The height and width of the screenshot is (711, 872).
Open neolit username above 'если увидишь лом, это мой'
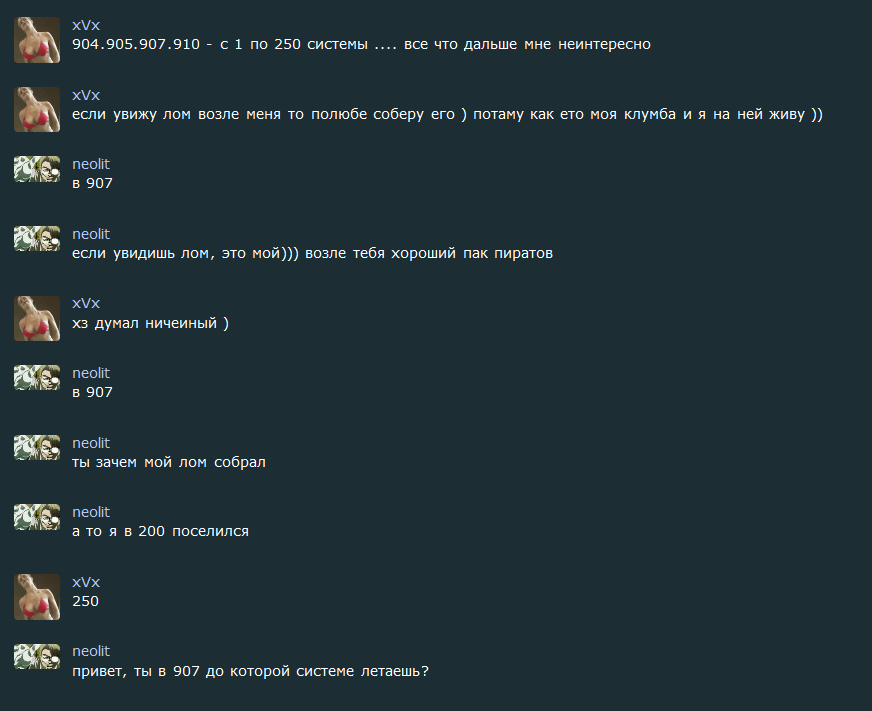tap(91, 233)
